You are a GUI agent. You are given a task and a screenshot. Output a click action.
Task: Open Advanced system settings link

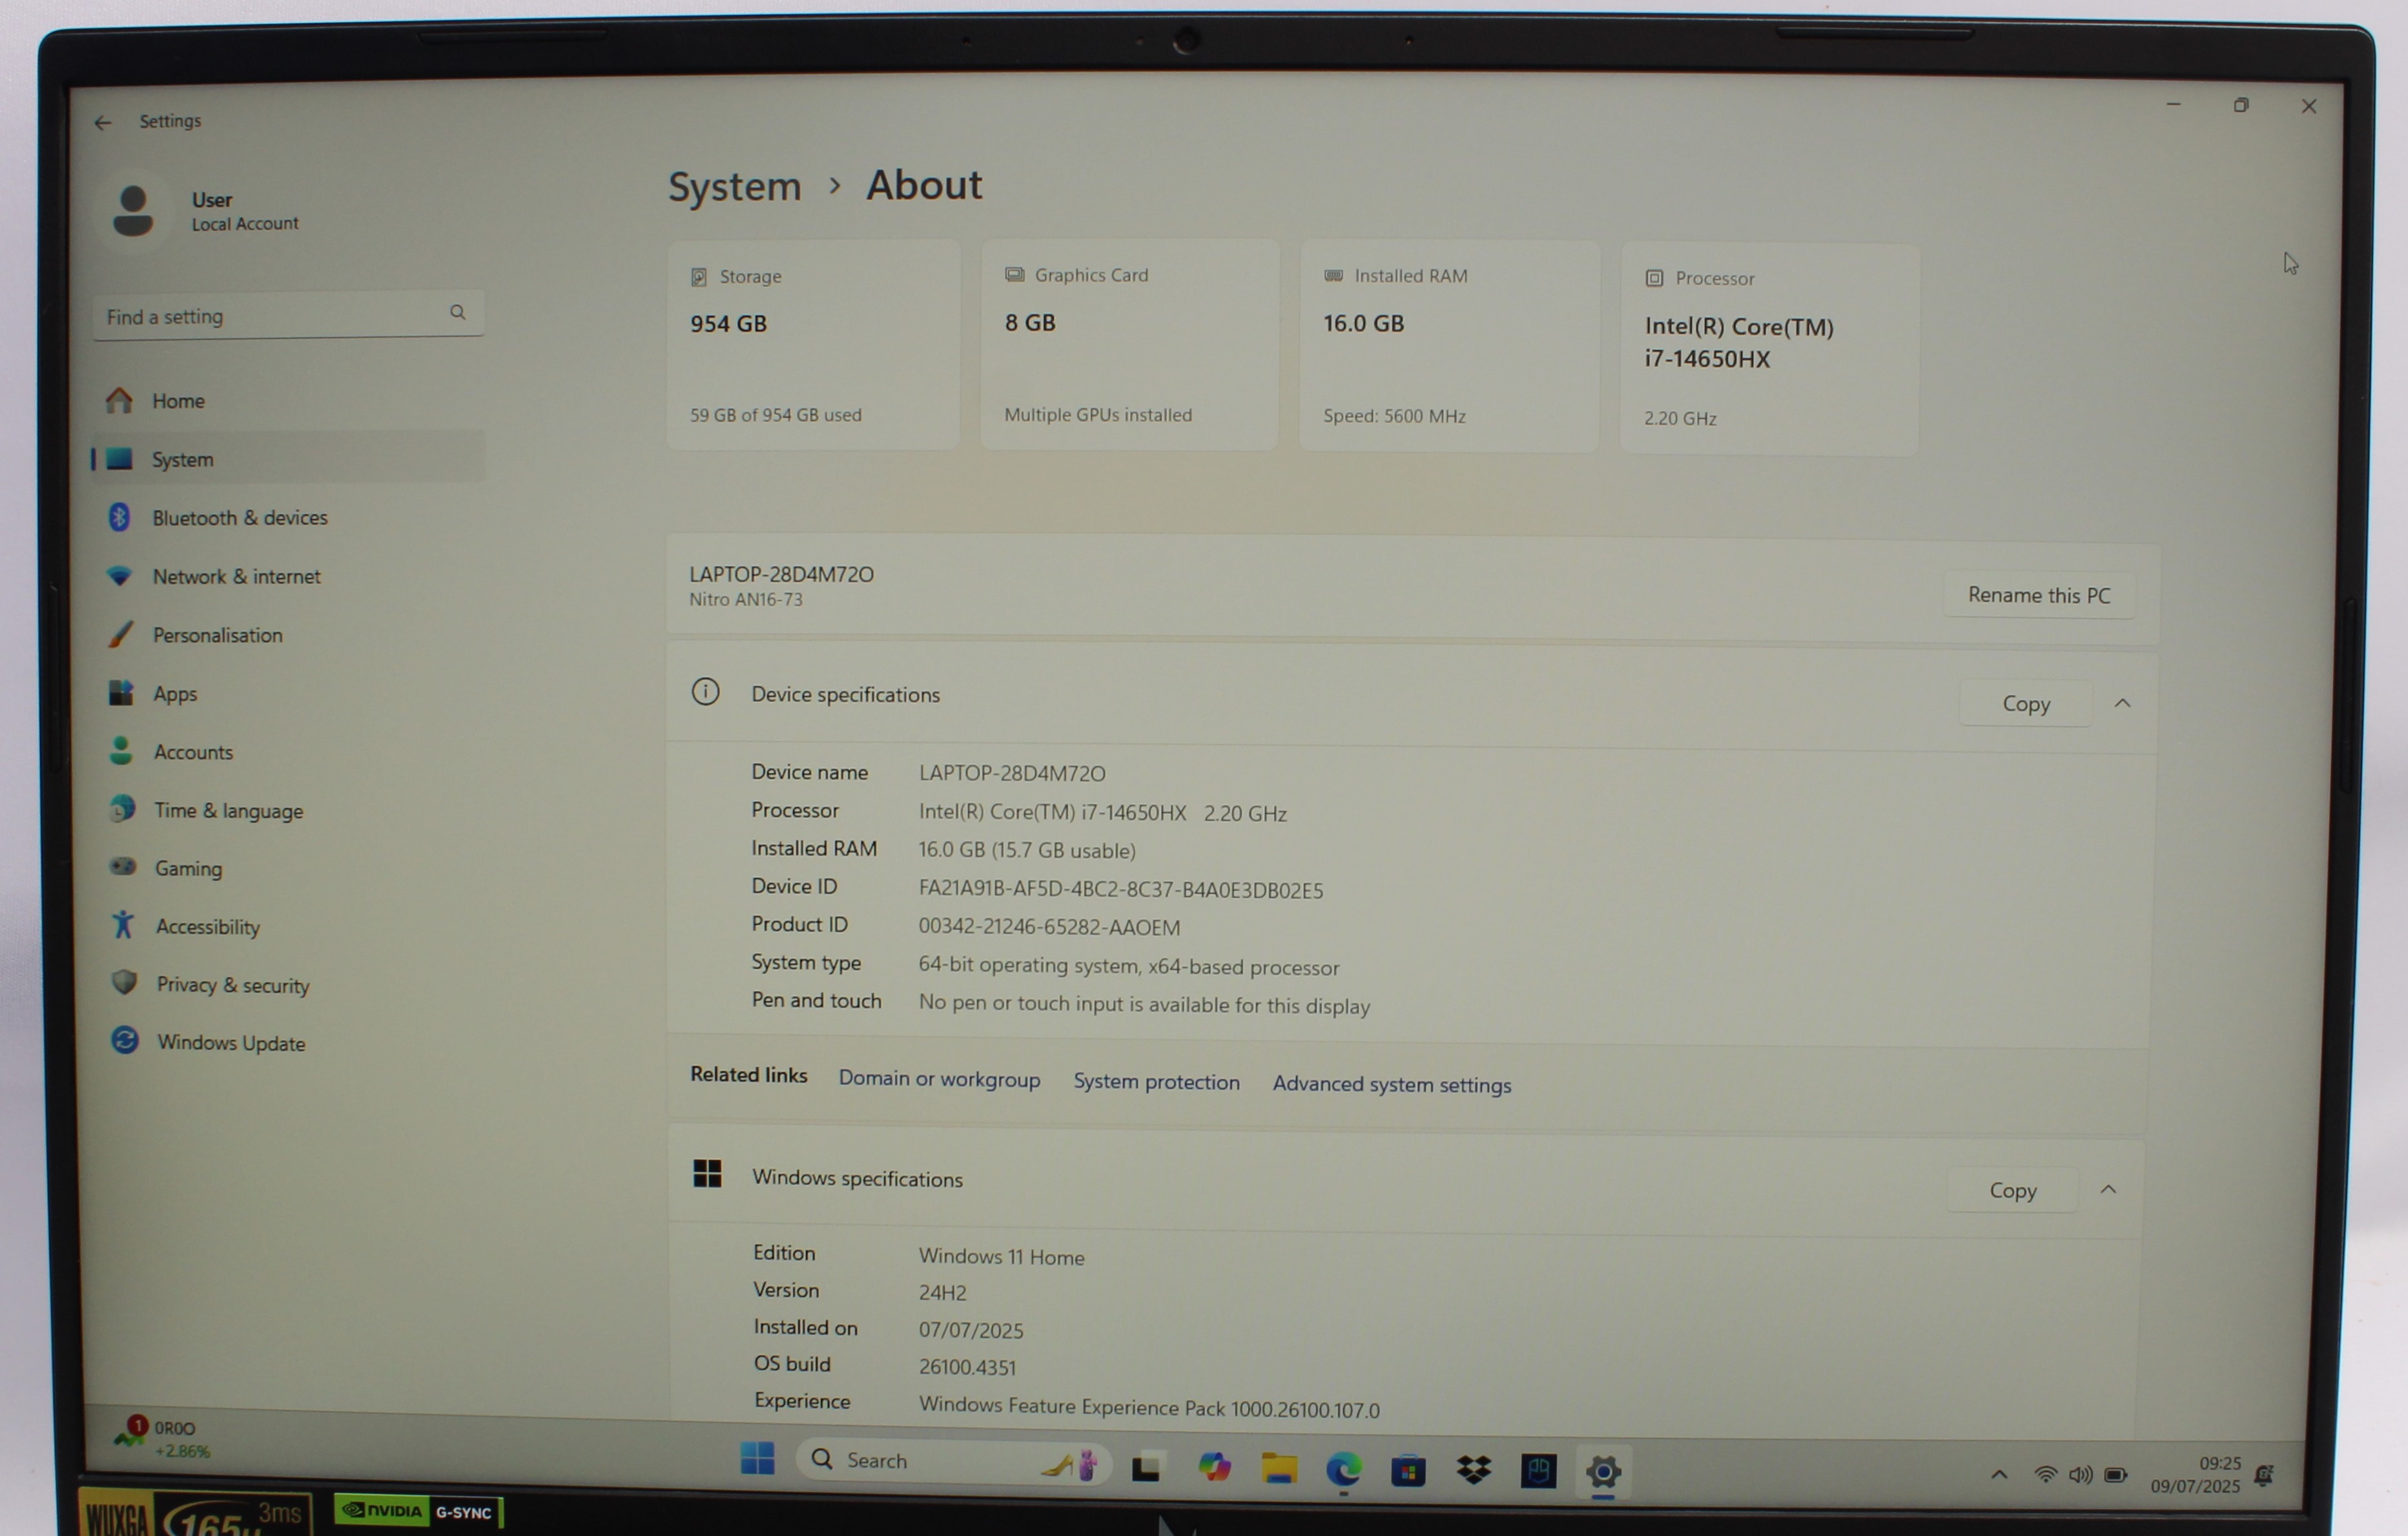pyautogui.click(x=1391, y=1085)
